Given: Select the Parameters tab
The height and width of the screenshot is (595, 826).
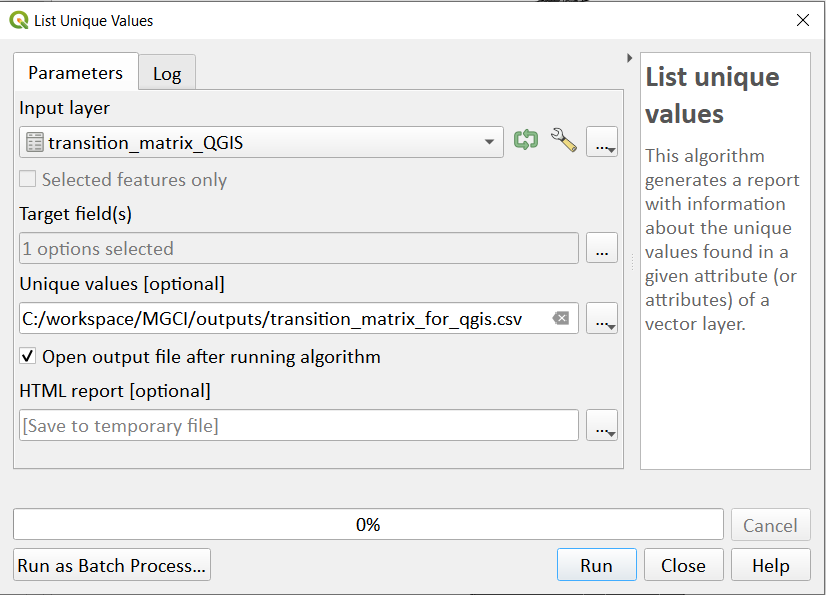Looking at the screenshot, I should [76, 72].
